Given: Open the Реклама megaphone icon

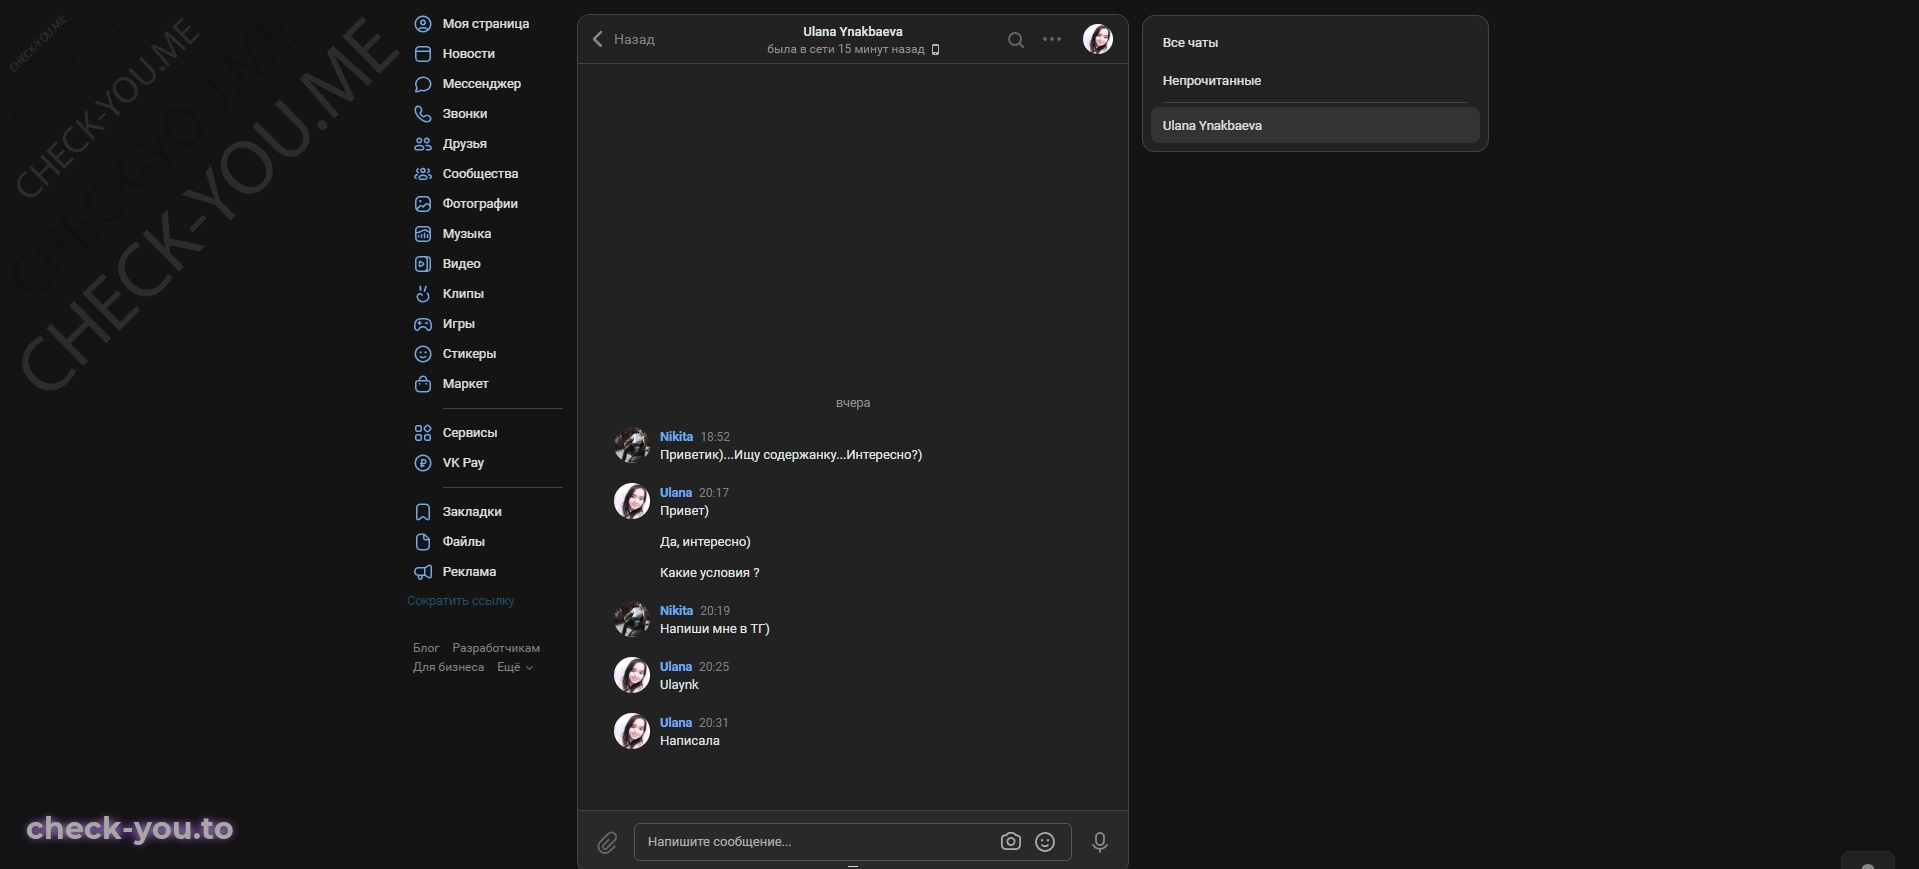Looking at the screenshot, I should [x=423, y=572].
